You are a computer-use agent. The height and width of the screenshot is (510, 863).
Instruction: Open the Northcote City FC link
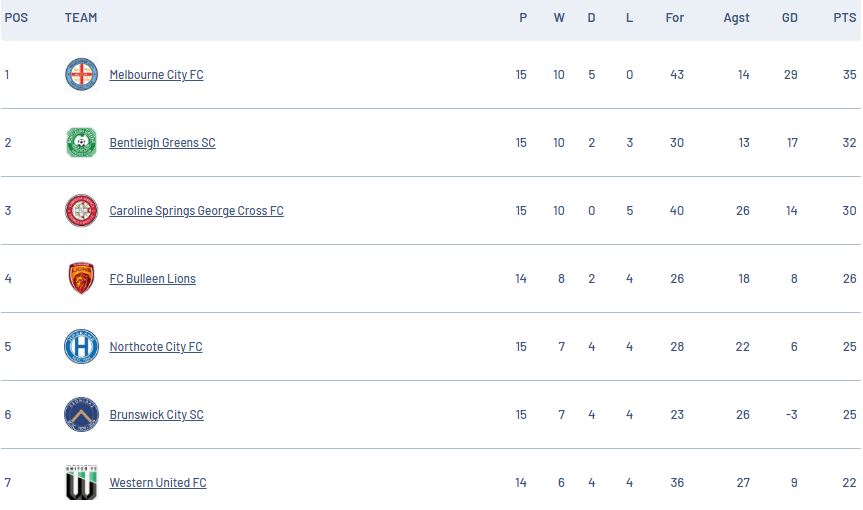pyautogui.click(x=156, y=347)
